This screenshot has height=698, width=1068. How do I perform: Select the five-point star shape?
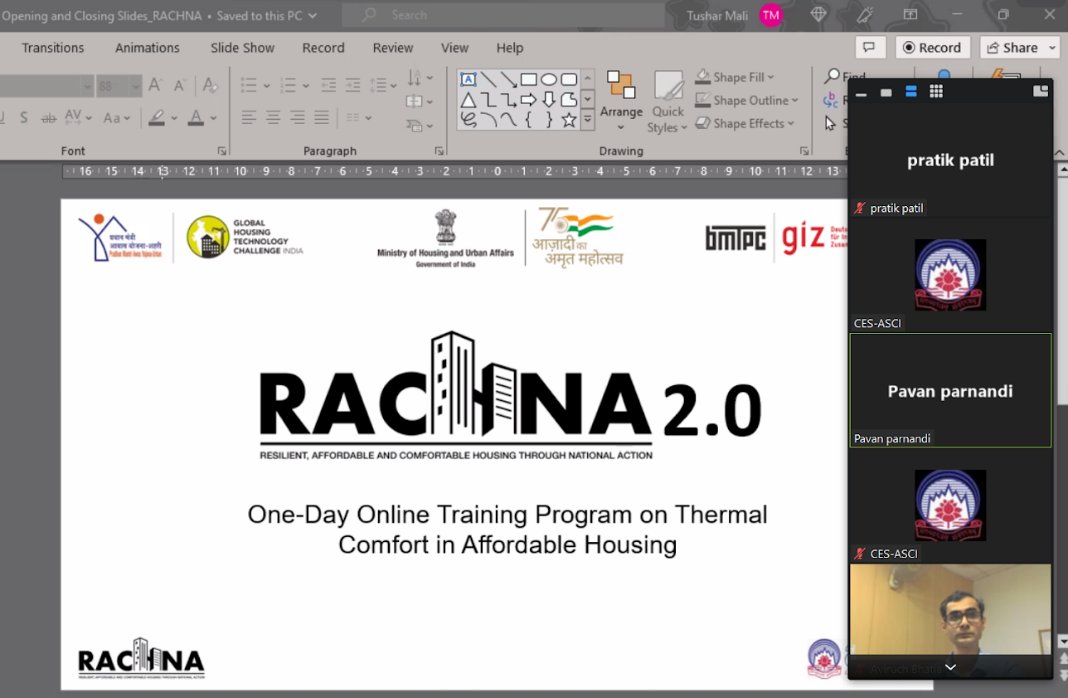click(569, 121)
